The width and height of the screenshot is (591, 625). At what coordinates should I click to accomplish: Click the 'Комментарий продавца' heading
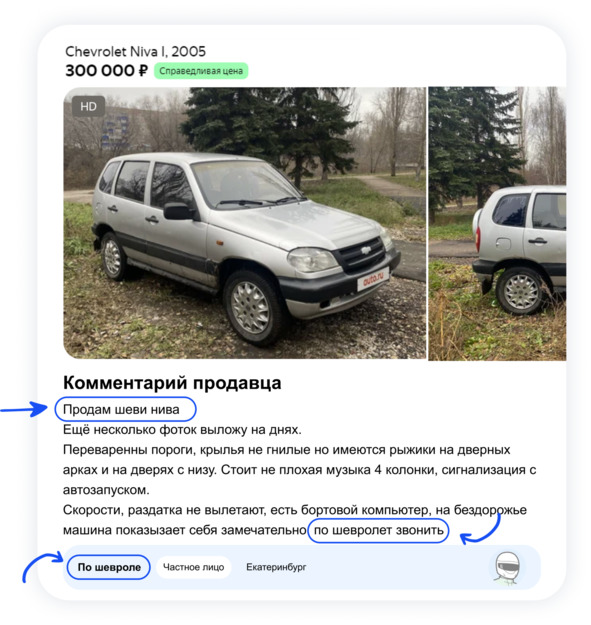[172, 383]
